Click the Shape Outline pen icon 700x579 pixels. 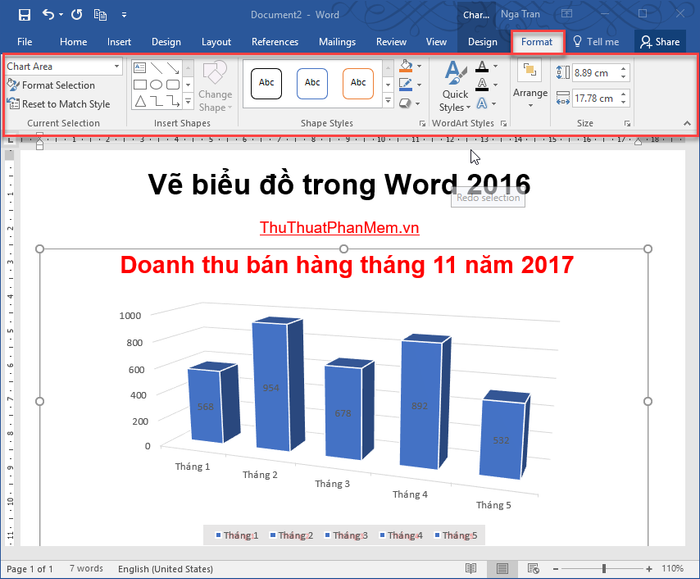pyautogui.click(x=406, y=84)
